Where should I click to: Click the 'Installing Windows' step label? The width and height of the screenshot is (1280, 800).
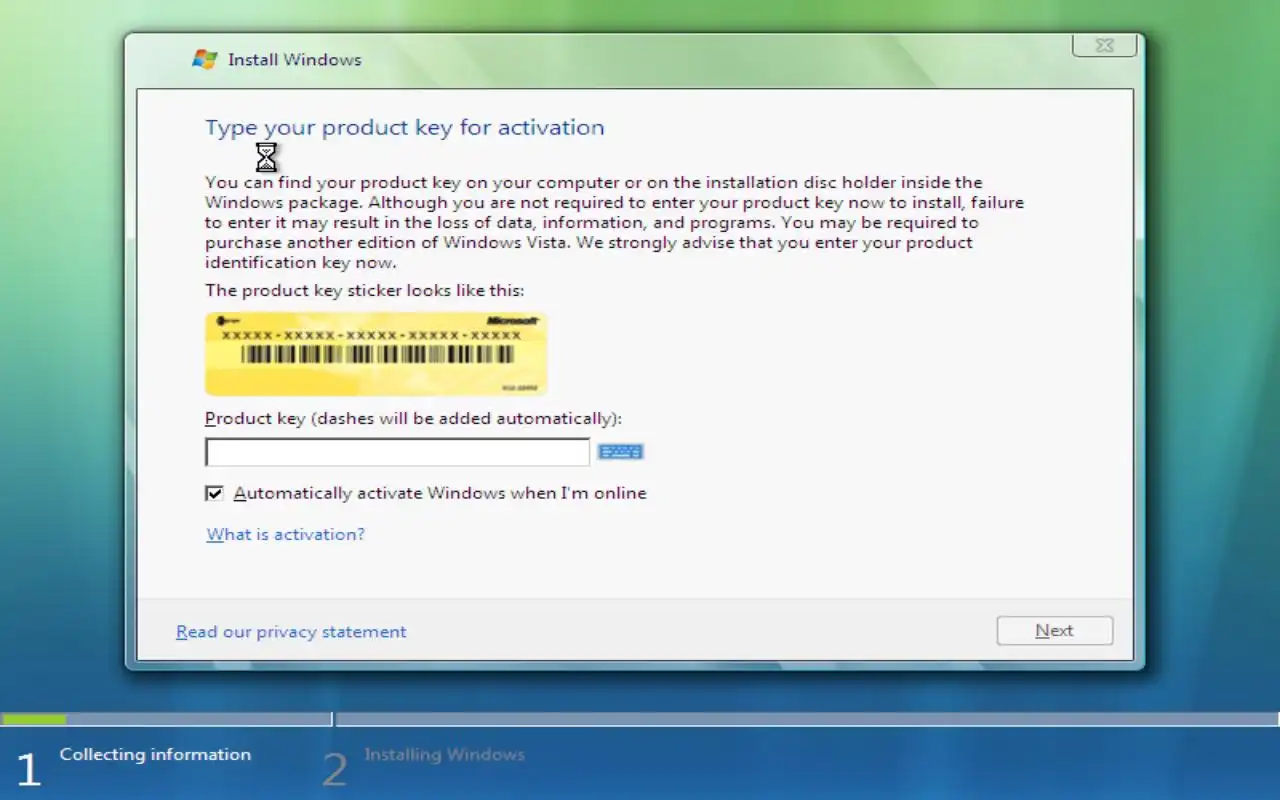[x=444, y=754]
